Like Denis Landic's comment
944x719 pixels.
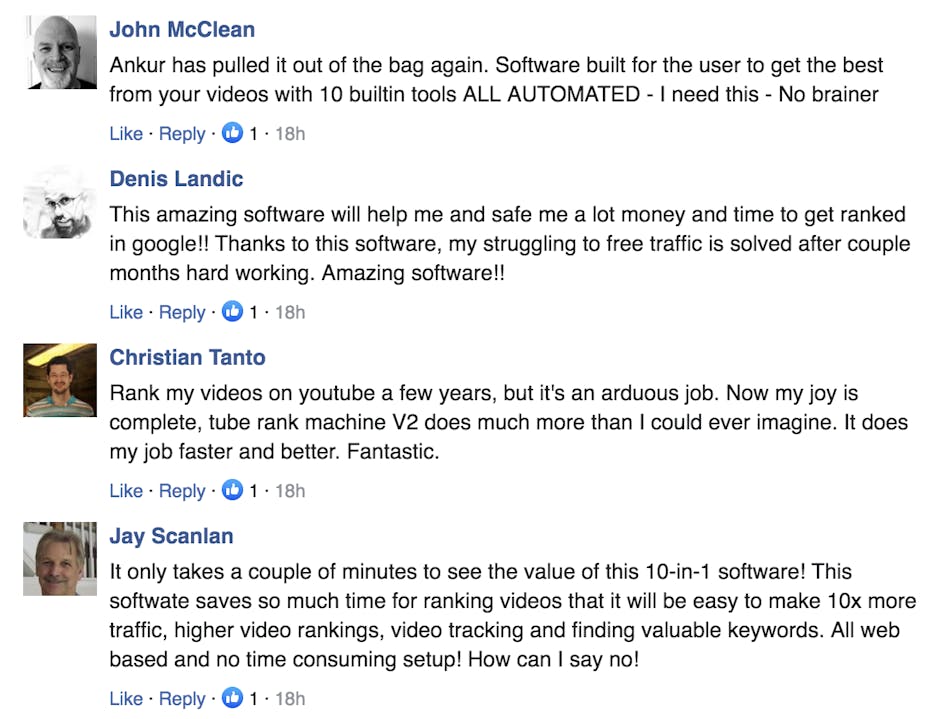[126, 312]
